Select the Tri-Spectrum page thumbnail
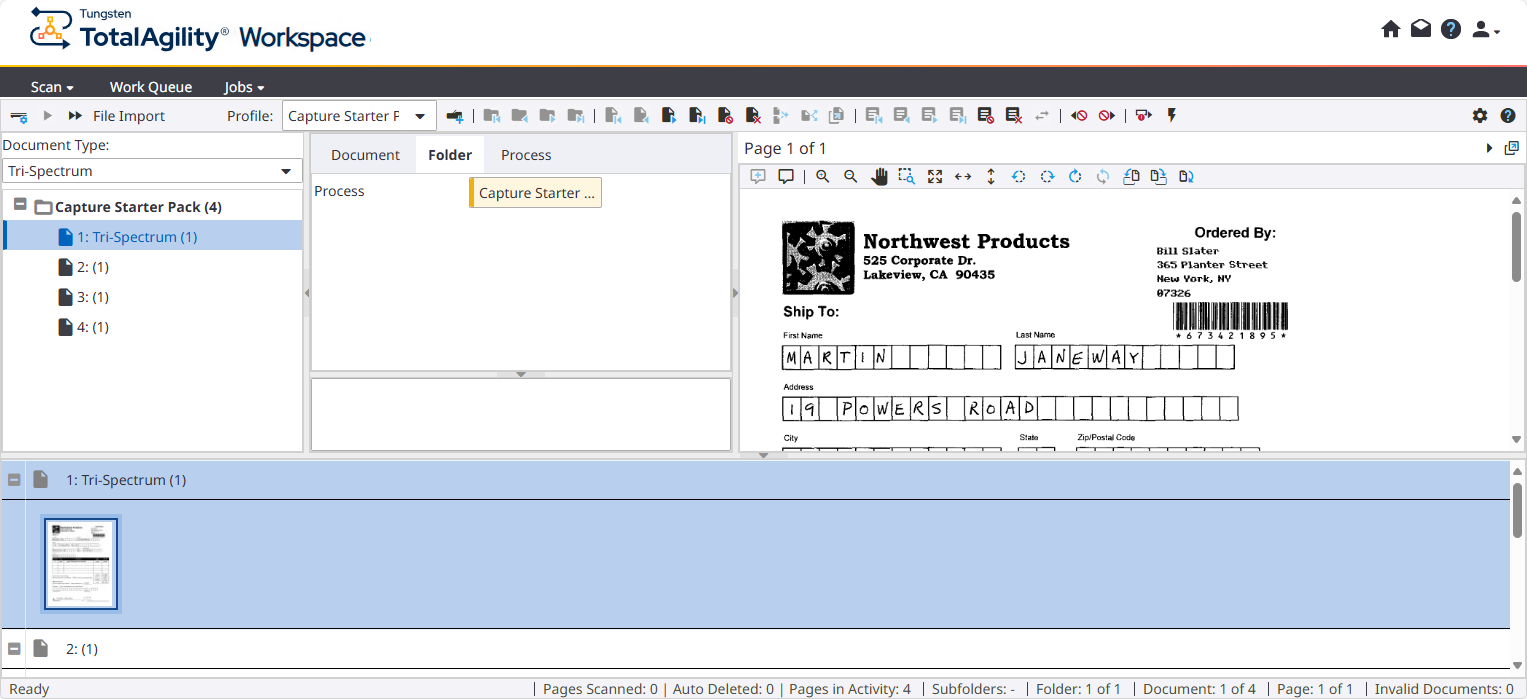This screenshot has height=699, width=1527. [x=81, y=564]
